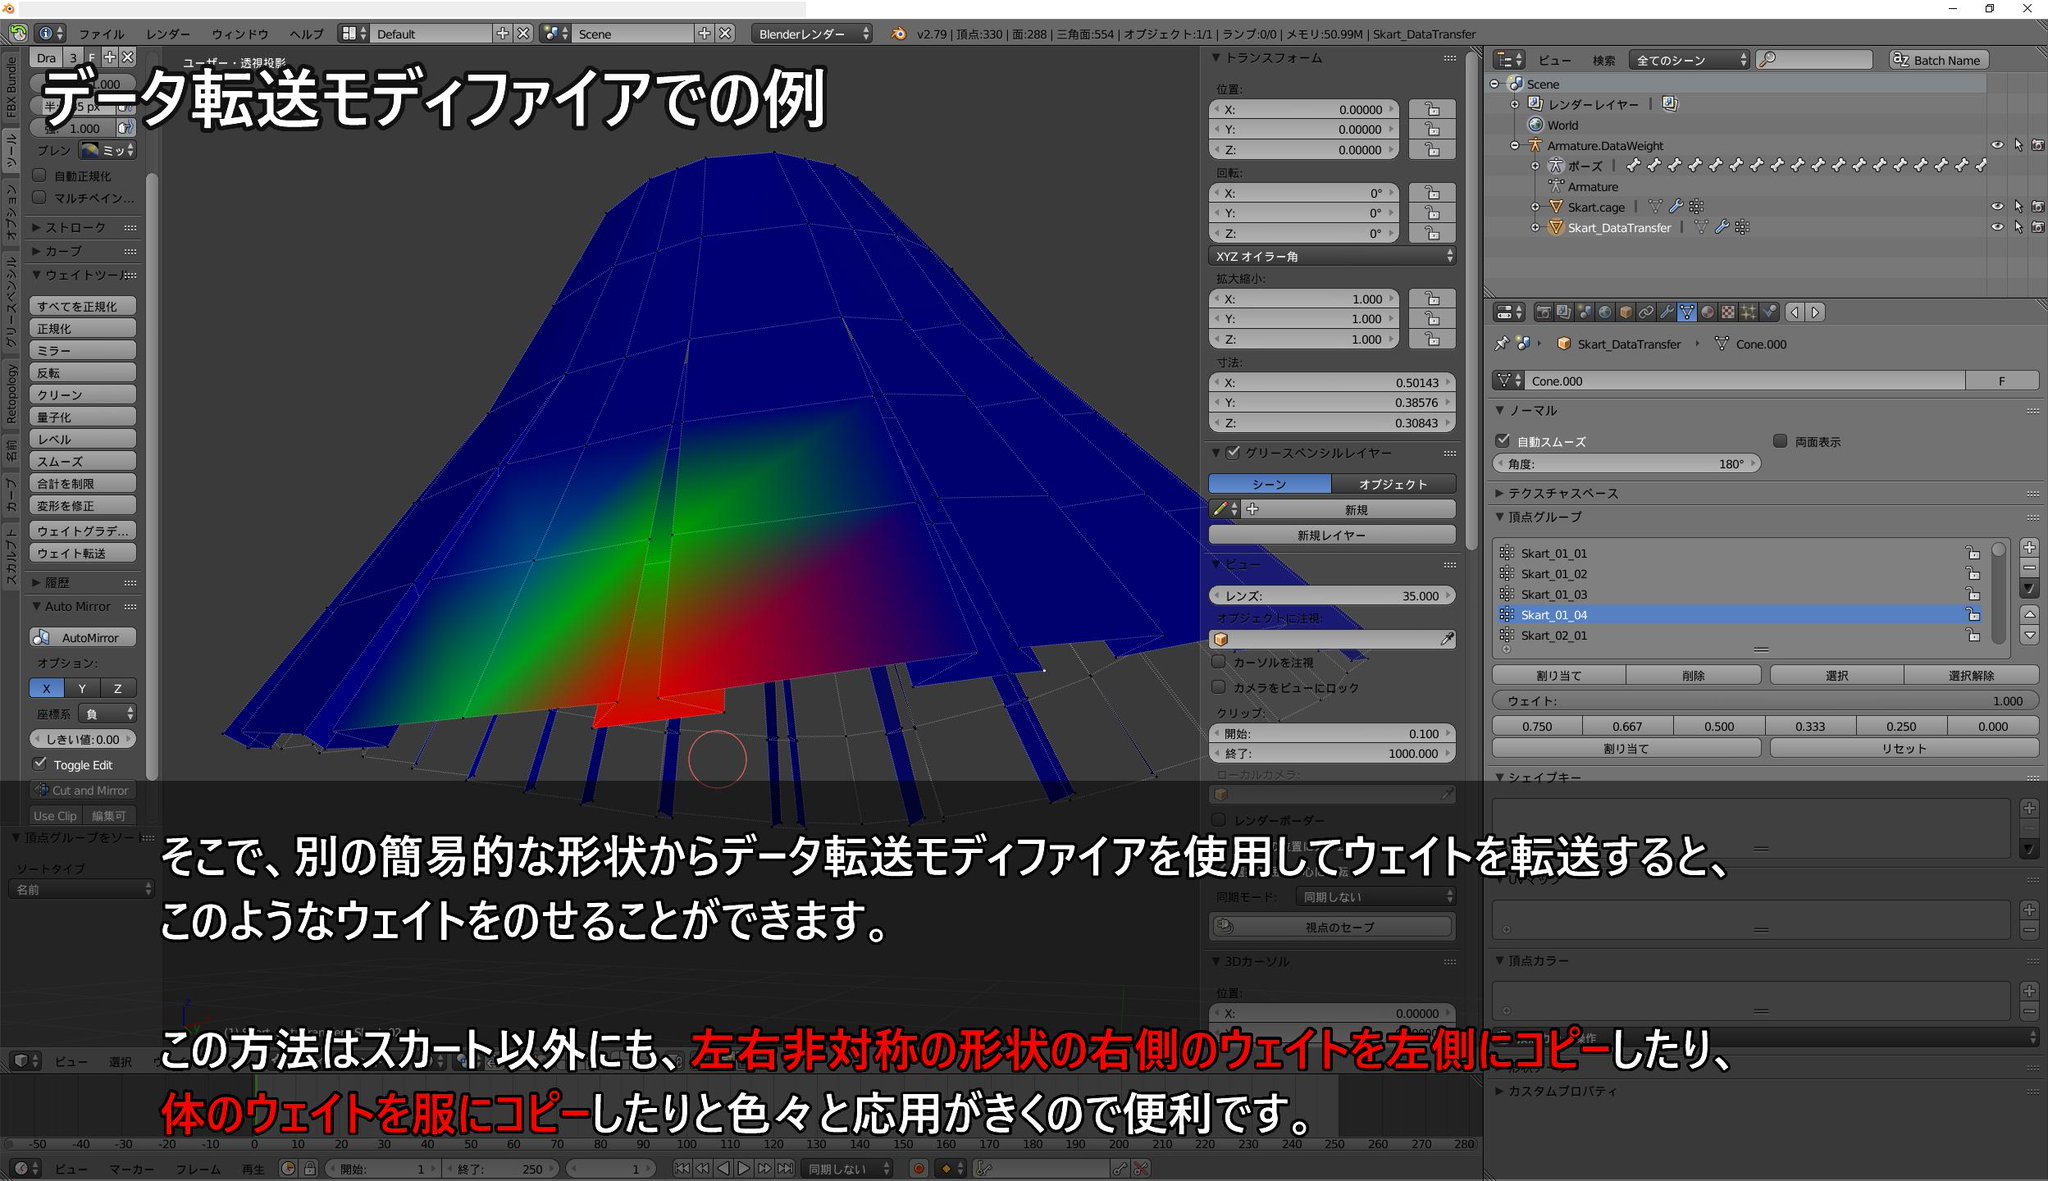Image resolution: width=2048 pixels, height=1181 pixels.
Task: Click the すべてを正規化 button
Action: tap(82, 306)
